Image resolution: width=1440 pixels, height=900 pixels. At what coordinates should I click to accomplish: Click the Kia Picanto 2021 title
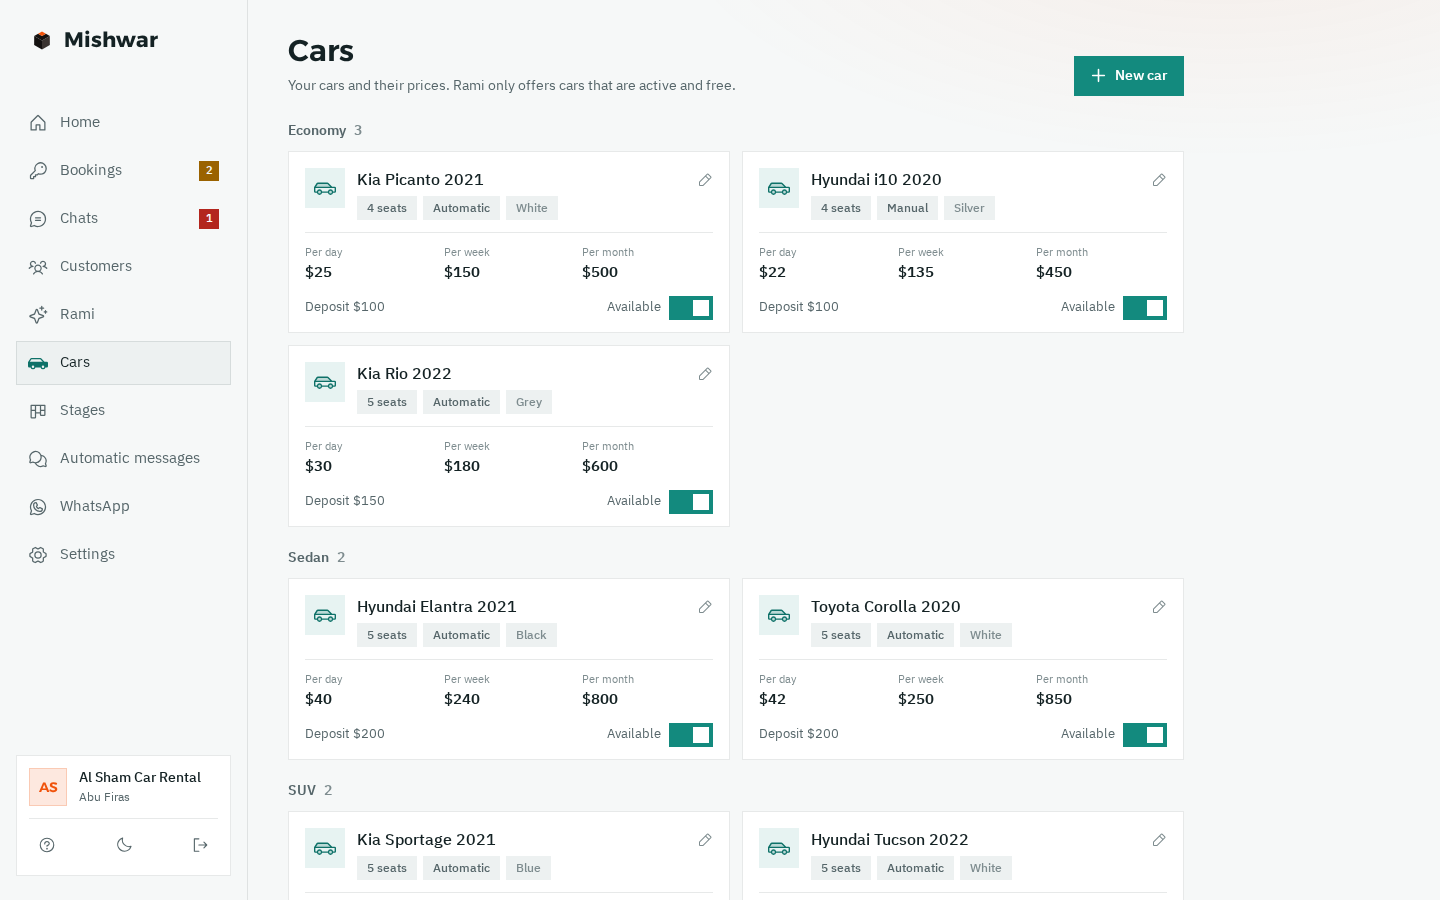pos(420,180)
